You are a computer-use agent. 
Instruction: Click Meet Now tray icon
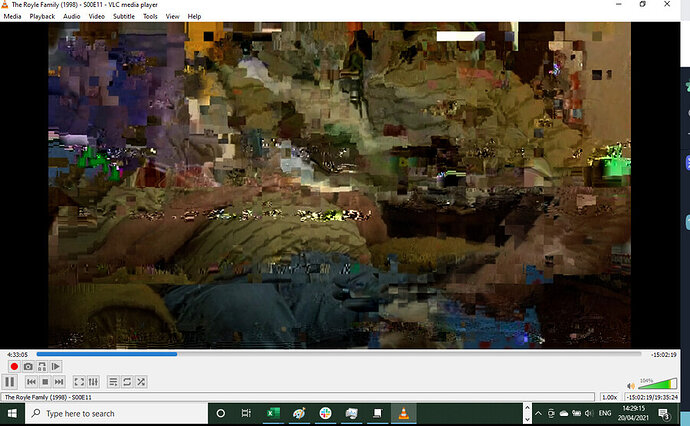tap(551, 413)
